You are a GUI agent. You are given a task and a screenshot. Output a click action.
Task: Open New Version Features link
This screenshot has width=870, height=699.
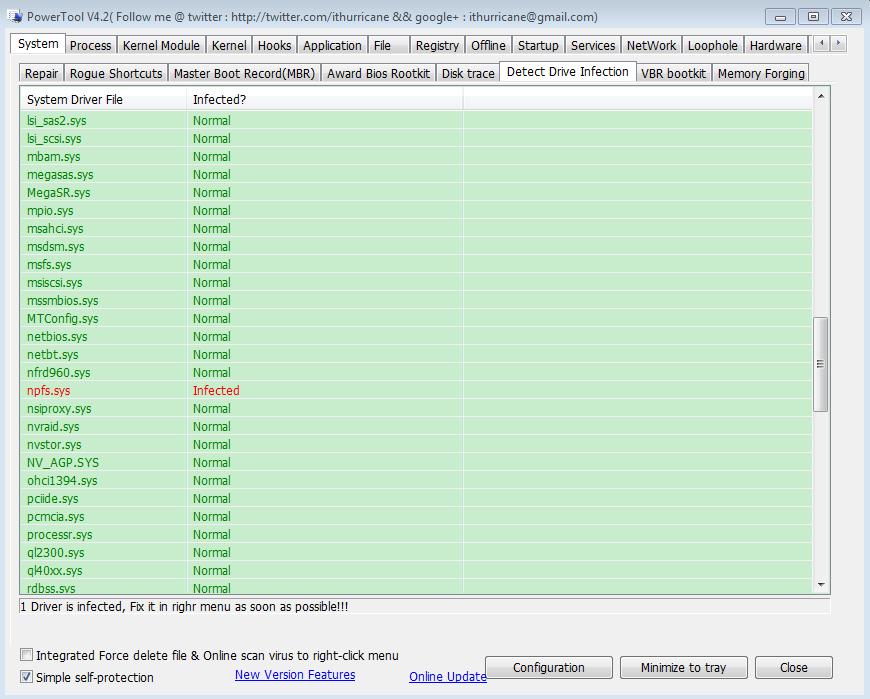coord(295,675)
